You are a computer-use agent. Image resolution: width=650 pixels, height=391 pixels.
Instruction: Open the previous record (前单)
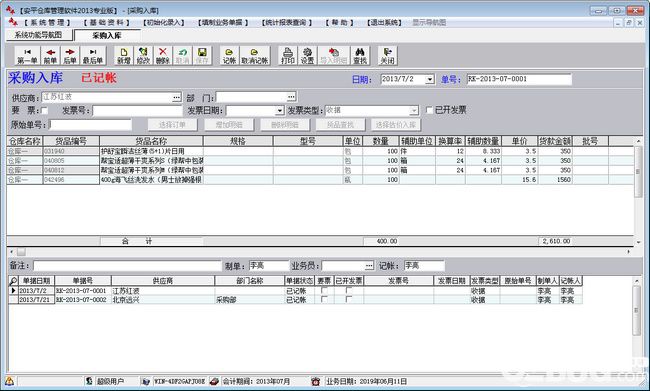tap(50, 56)
